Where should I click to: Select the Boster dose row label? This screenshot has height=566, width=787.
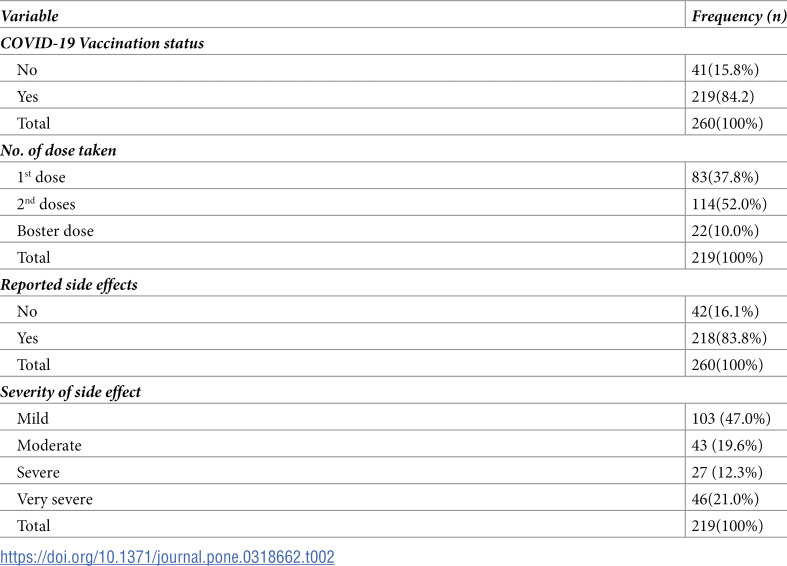(x=55, y=231)
